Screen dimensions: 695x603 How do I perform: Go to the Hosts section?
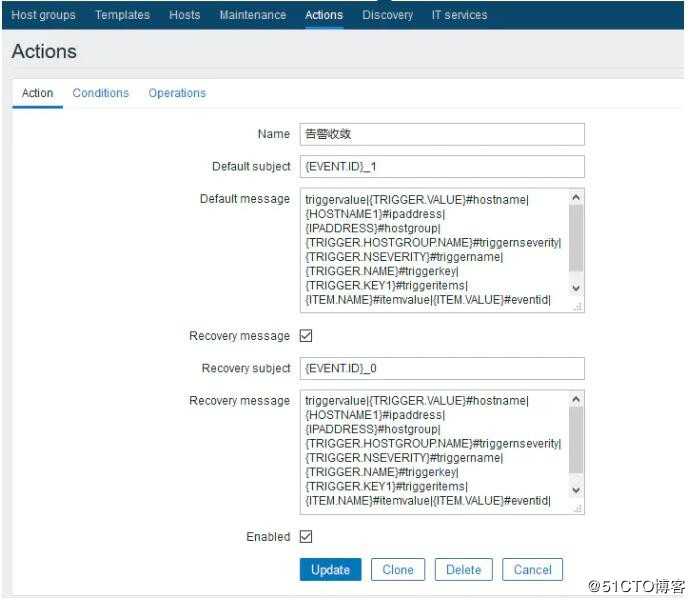(185, 15)
